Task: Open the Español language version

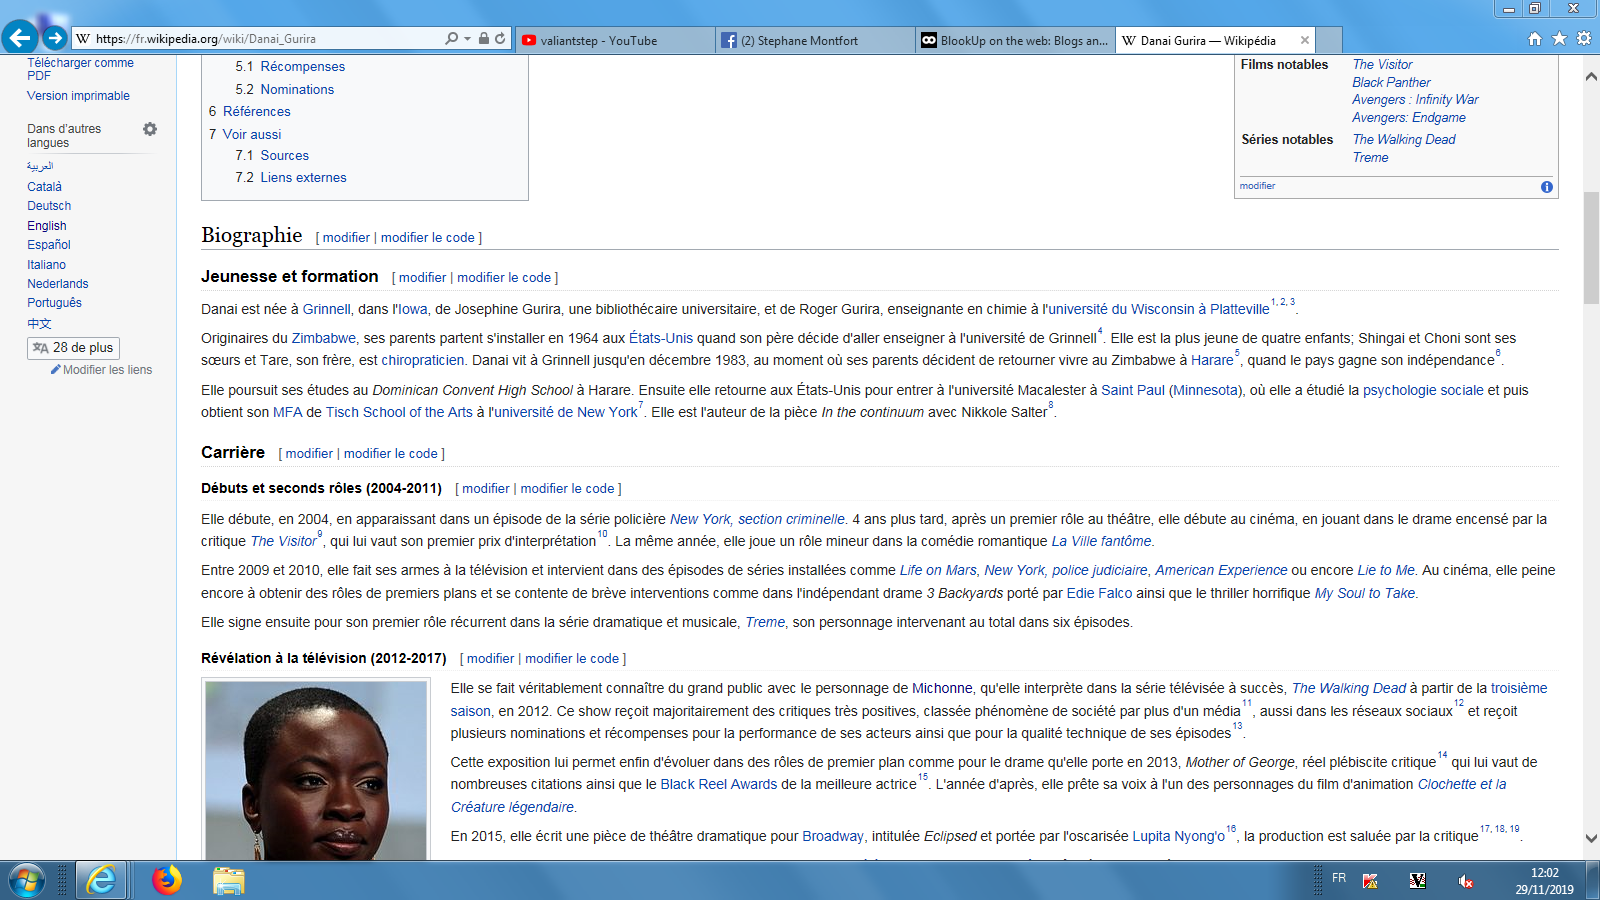Action: 49,245
